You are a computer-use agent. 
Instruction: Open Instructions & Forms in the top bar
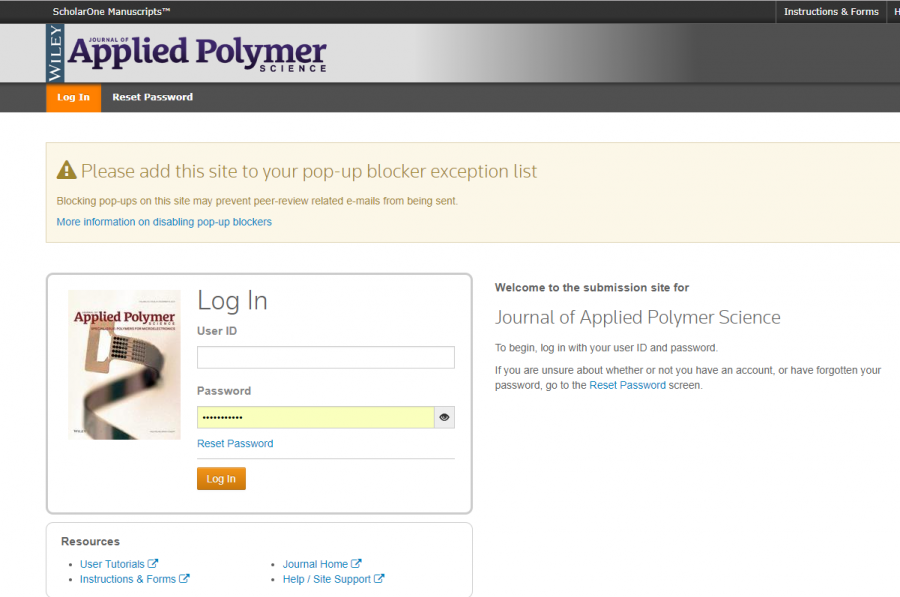tap(830, 12)
